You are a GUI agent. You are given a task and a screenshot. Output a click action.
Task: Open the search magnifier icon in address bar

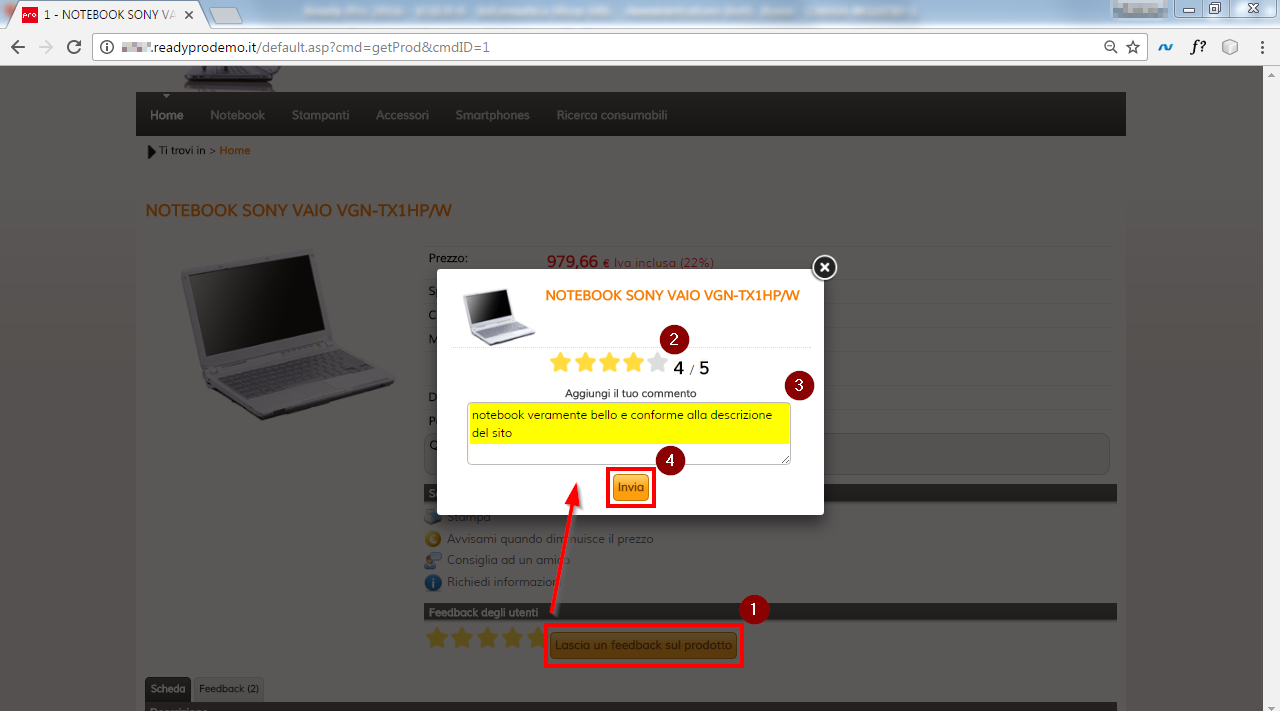(x=1110, y=47)
